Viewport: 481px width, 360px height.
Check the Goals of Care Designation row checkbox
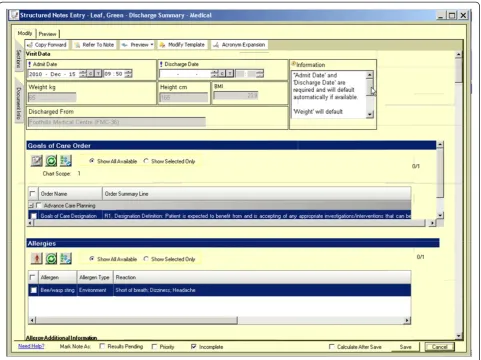tap(34, 216)
